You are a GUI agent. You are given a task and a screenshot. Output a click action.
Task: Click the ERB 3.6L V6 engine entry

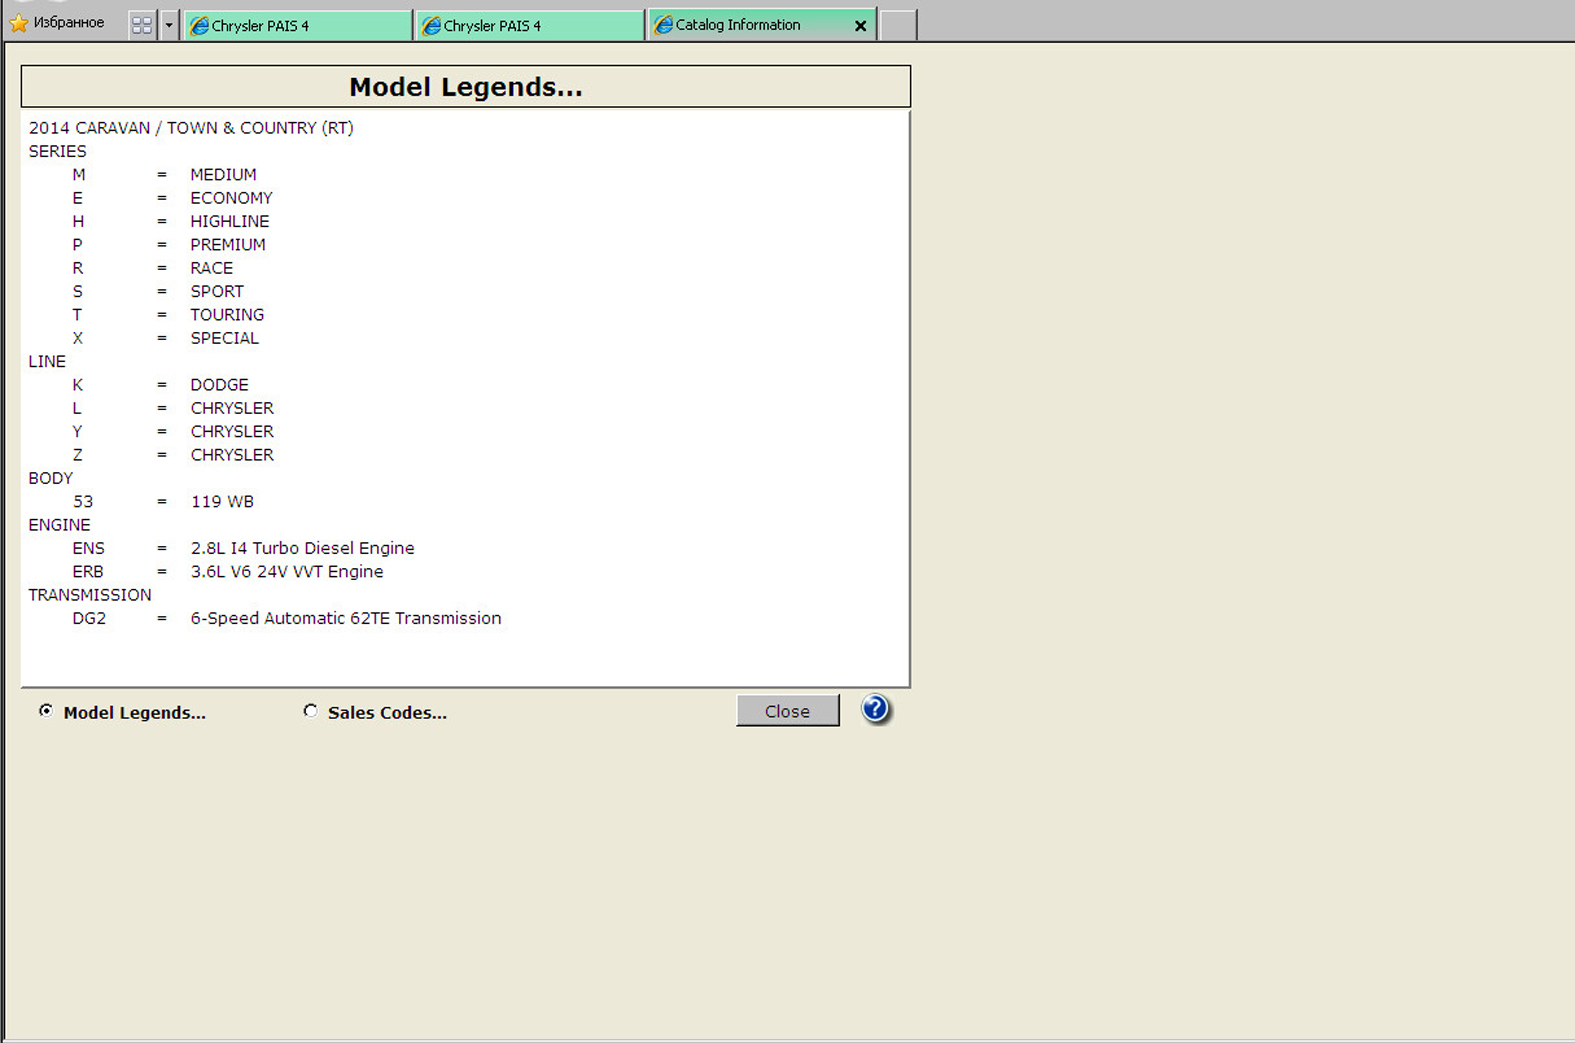(286, 572)
